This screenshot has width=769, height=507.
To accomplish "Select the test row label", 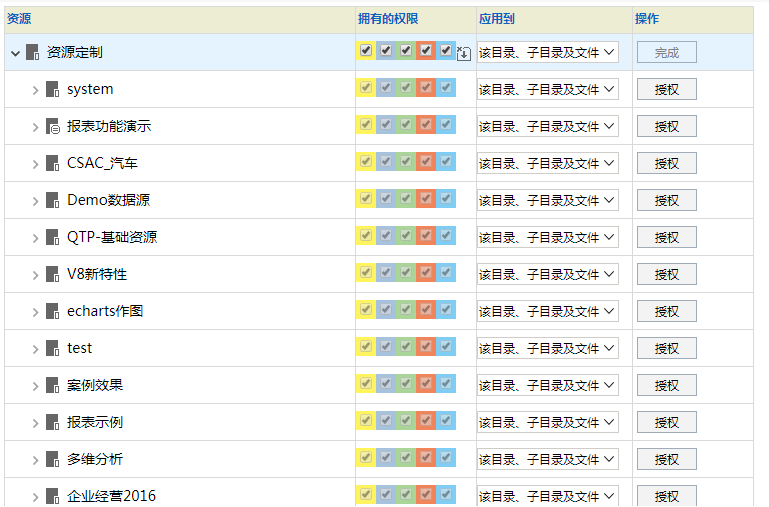I will point(79,348).
